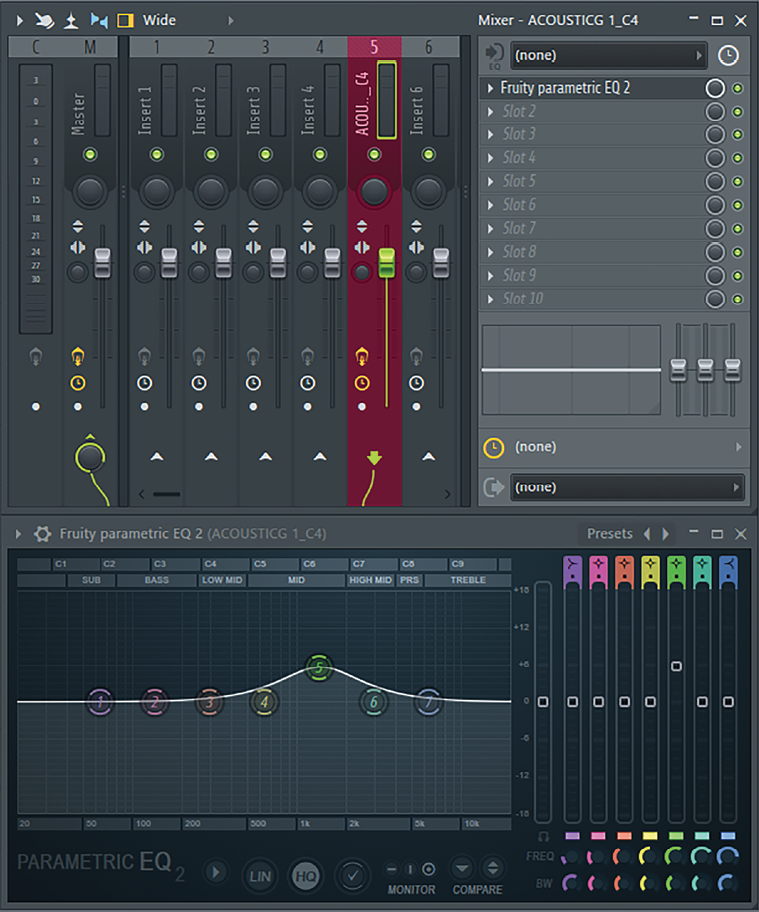
Task: Open the Presets menu in EQ window
Action: [609, 533]
